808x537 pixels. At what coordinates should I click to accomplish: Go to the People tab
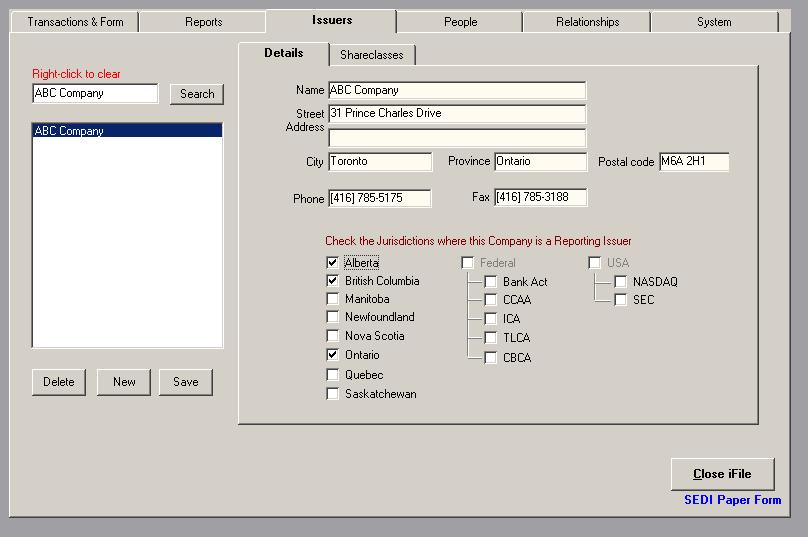[x=460, y=22]
